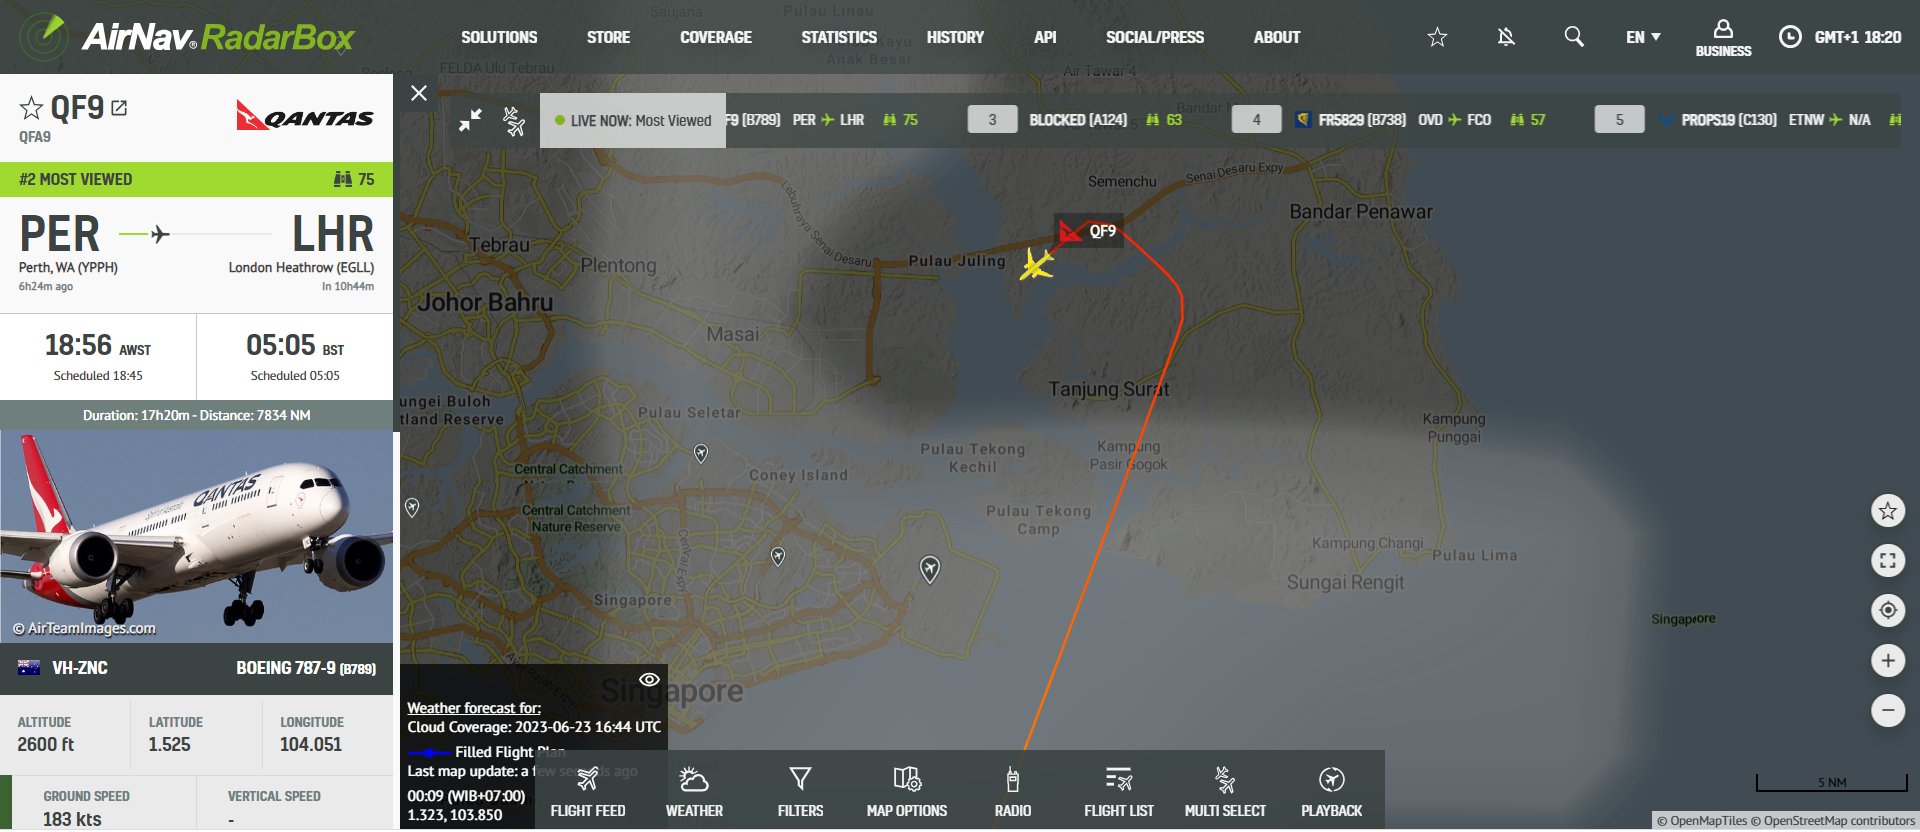Click the GMT+1 clock display

1840,37
